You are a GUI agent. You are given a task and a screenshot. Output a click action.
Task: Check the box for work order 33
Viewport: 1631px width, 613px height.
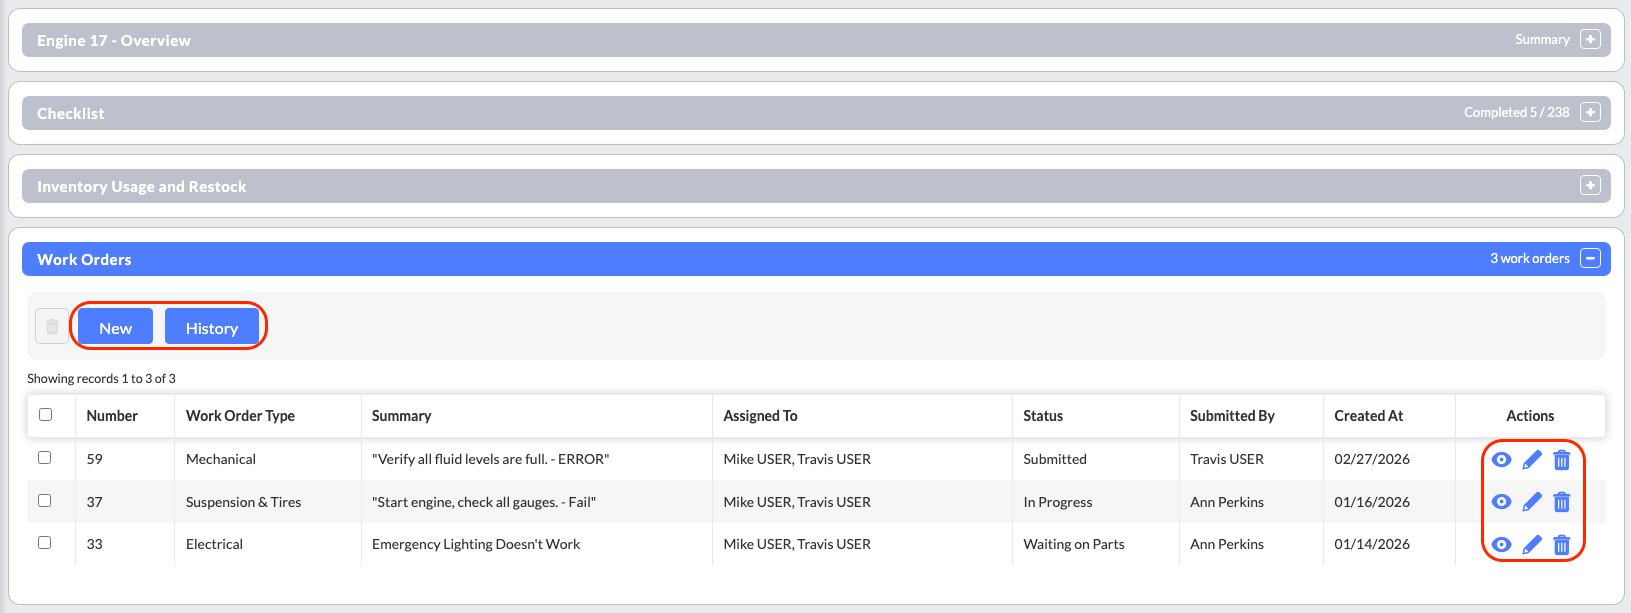[x=44, y=542]
